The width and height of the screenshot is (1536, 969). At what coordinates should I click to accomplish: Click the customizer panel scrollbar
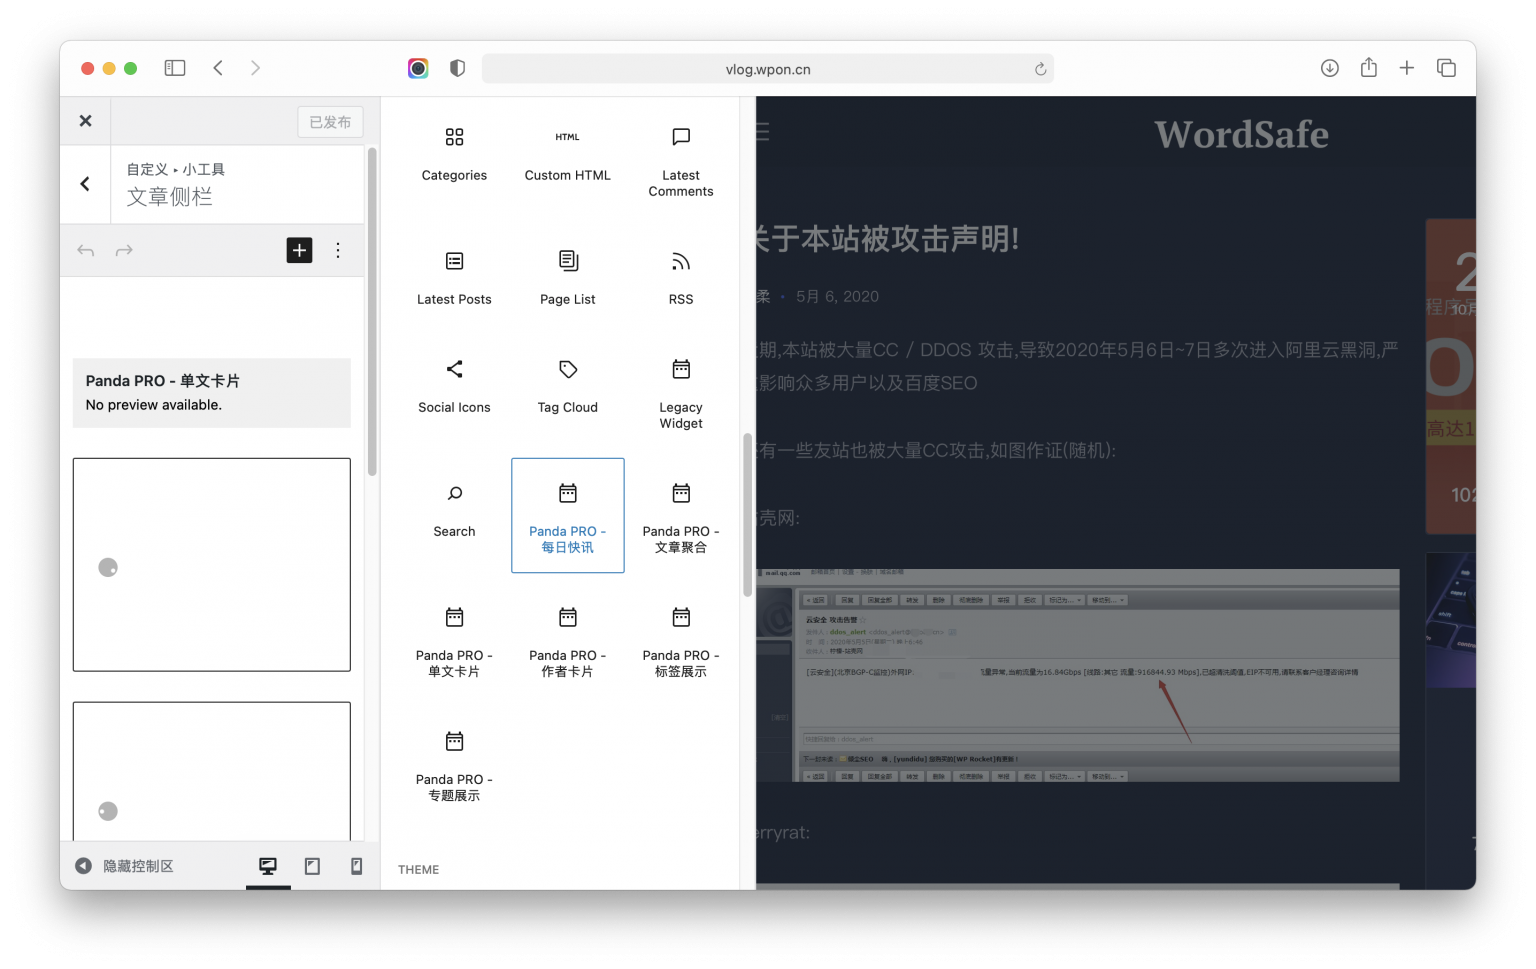pos(372,312)
